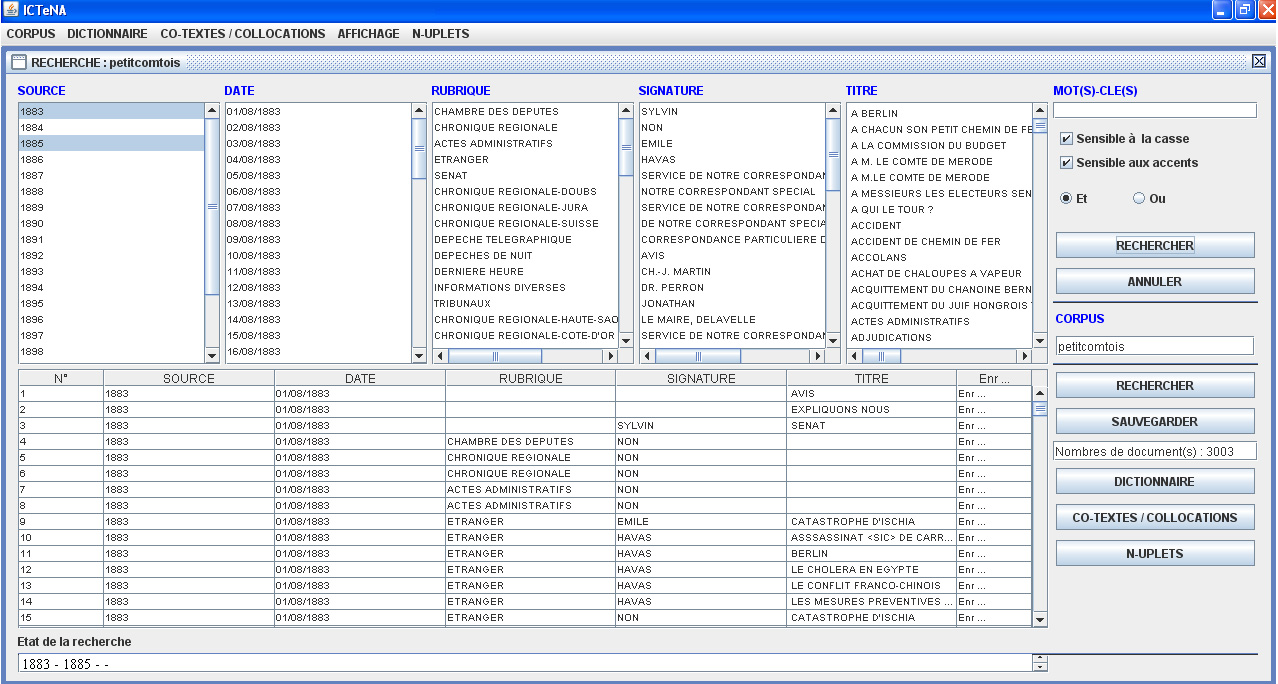Open the DICTIONNAIRE menu
This screenshot has width=1278, height=684.
pyautogui.click(x=107, y=34)
